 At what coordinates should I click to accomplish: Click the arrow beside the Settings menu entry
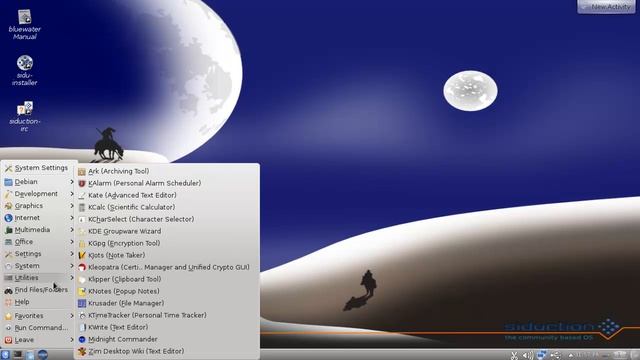coord(72,253)
